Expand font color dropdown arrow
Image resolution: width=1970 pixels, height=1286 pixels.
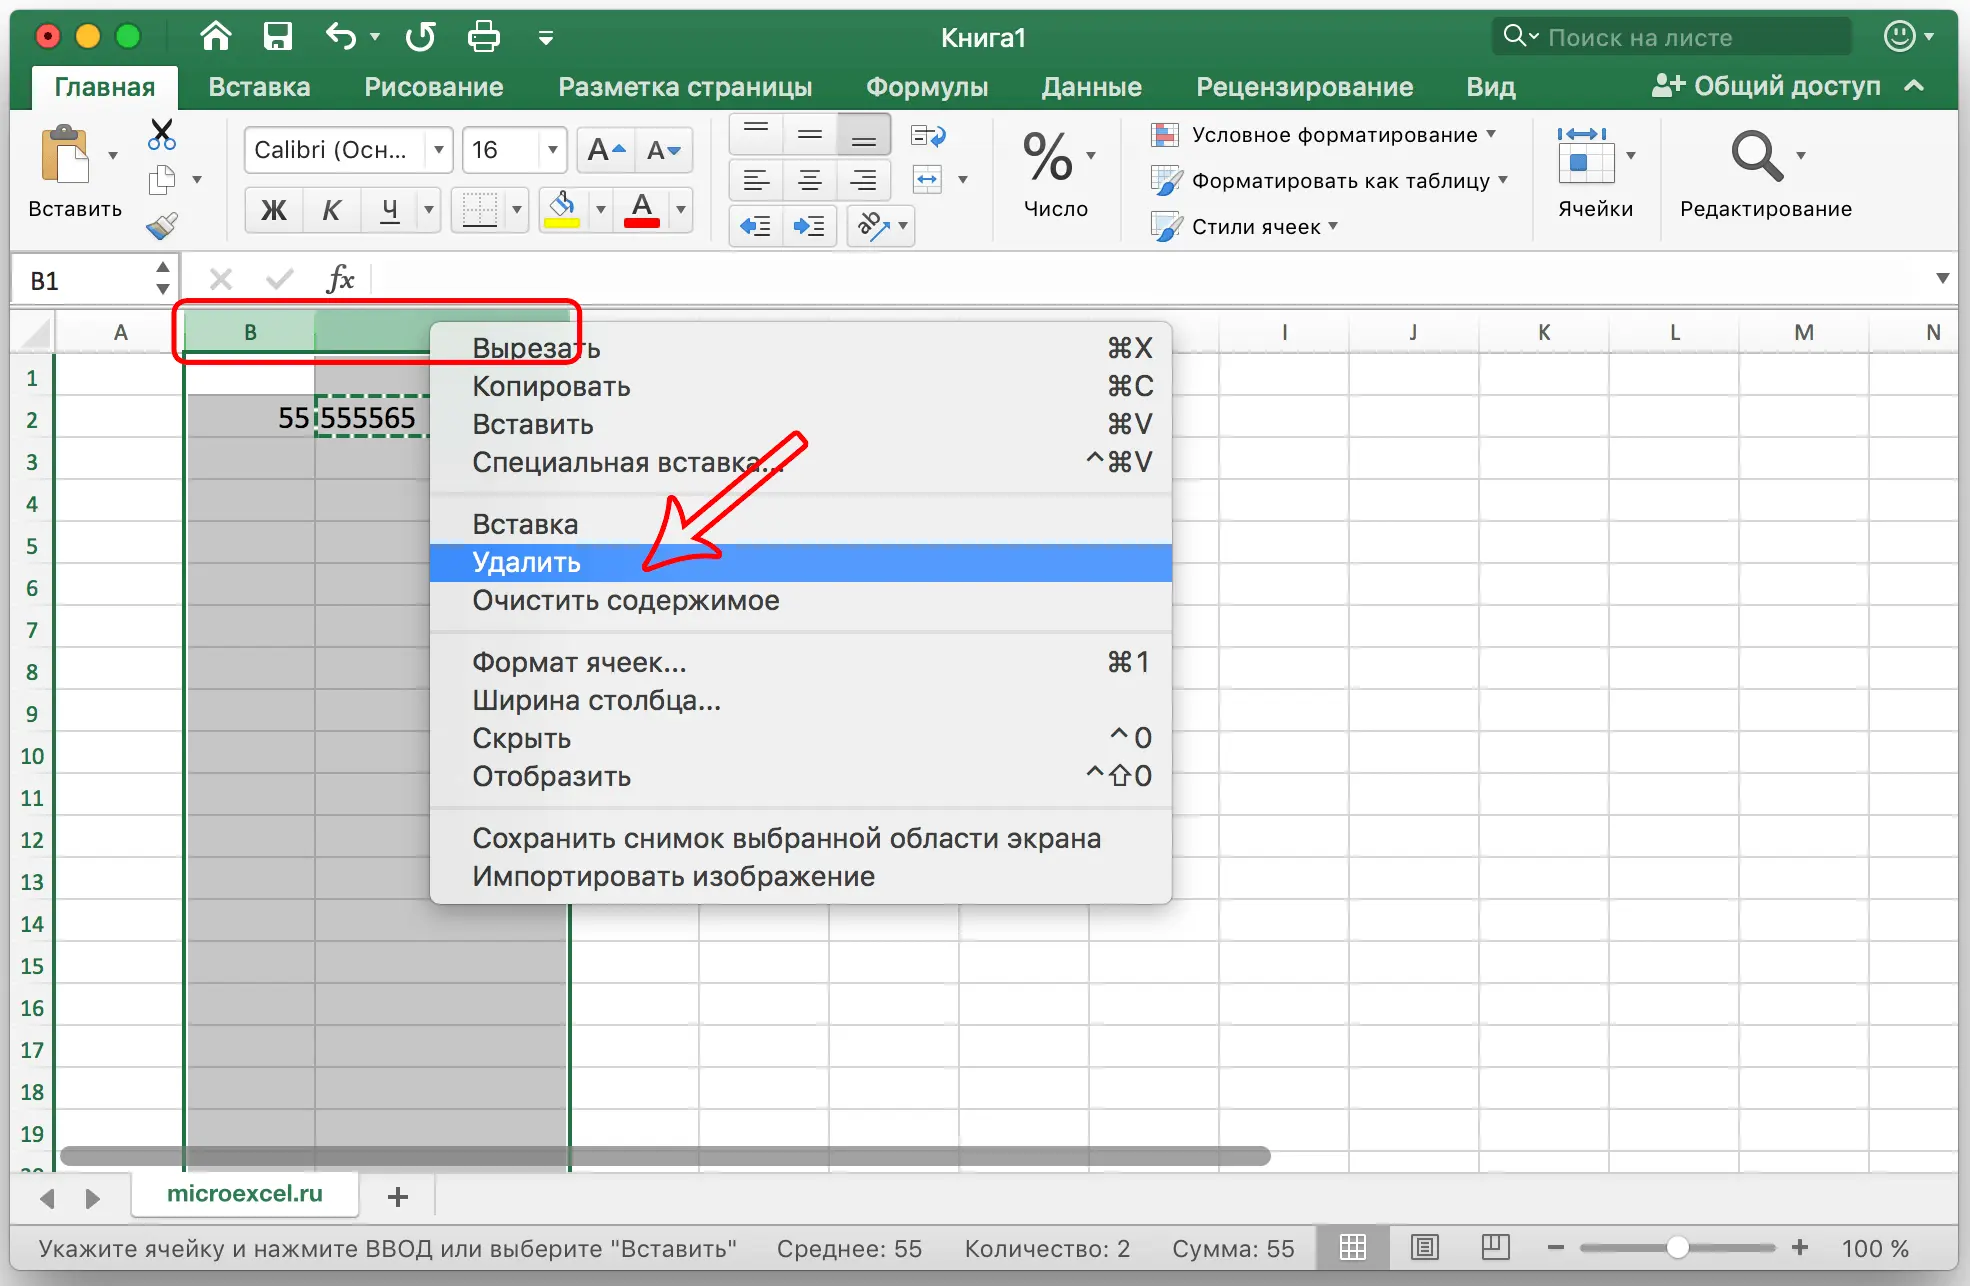(x=681, y=210)
